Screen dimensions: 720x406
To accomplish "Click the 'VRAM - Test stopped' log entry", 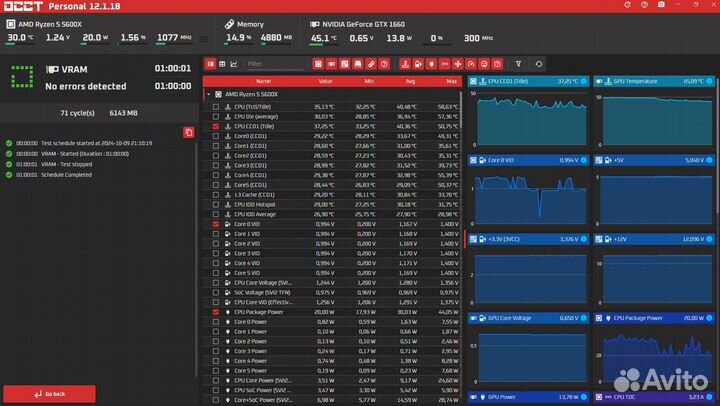I will tap(66, 164).
